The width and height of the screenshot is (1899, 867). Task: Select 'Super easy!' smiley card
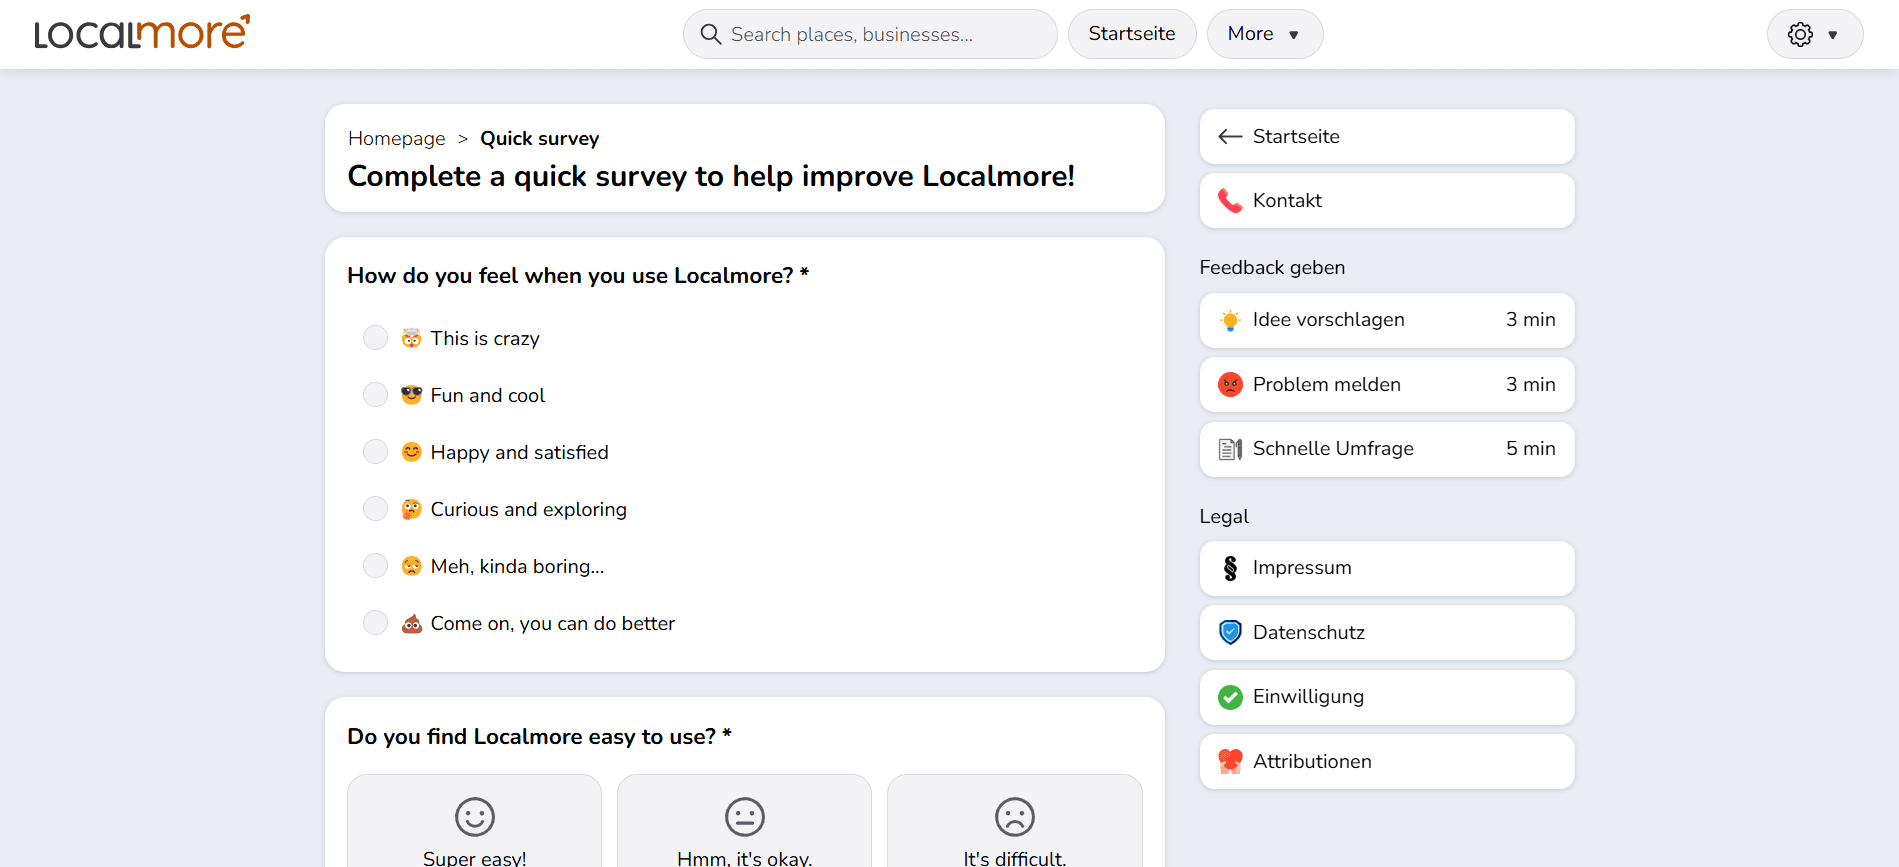pyautogui.click(x=474, y=825)
